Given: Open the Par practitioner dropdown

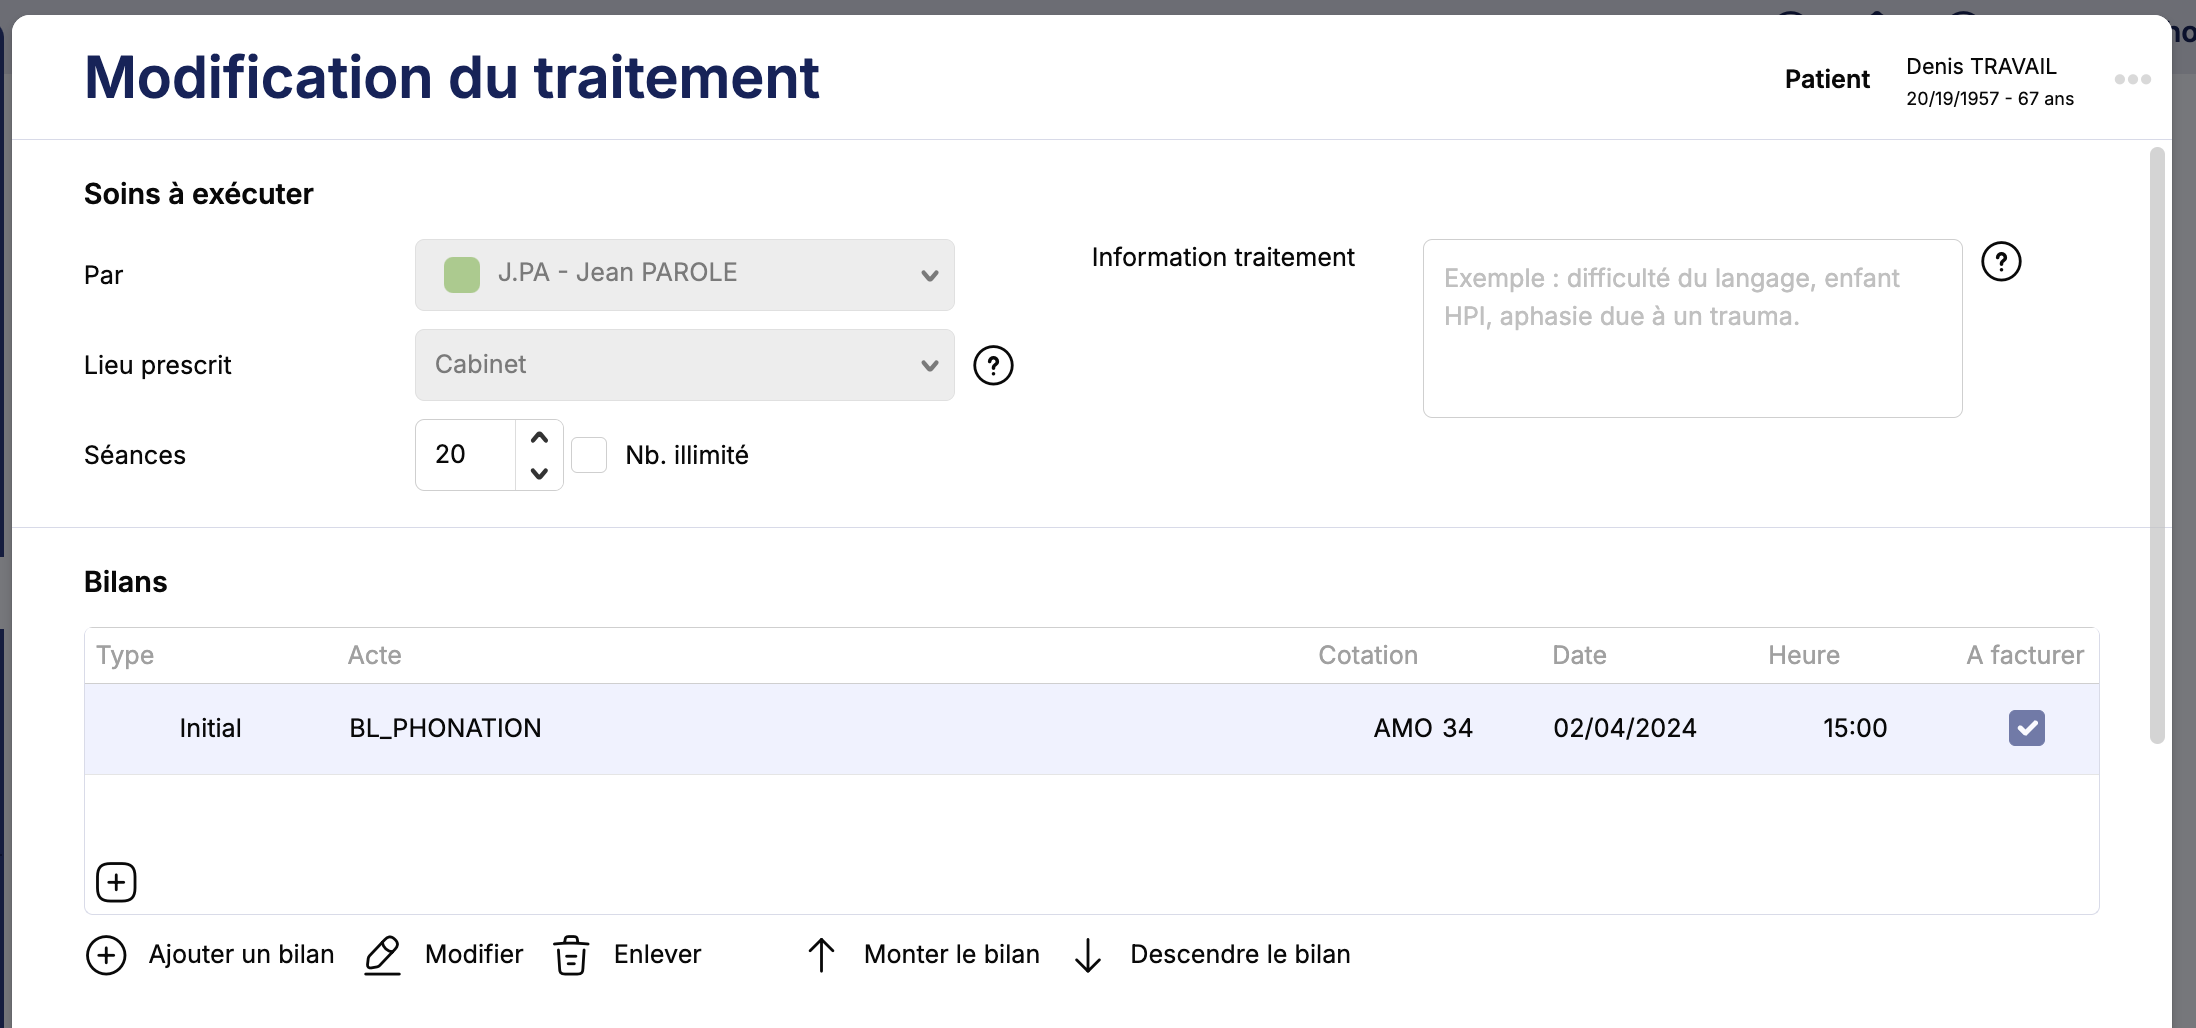Looking at the screenshot, I should point(684,275).
